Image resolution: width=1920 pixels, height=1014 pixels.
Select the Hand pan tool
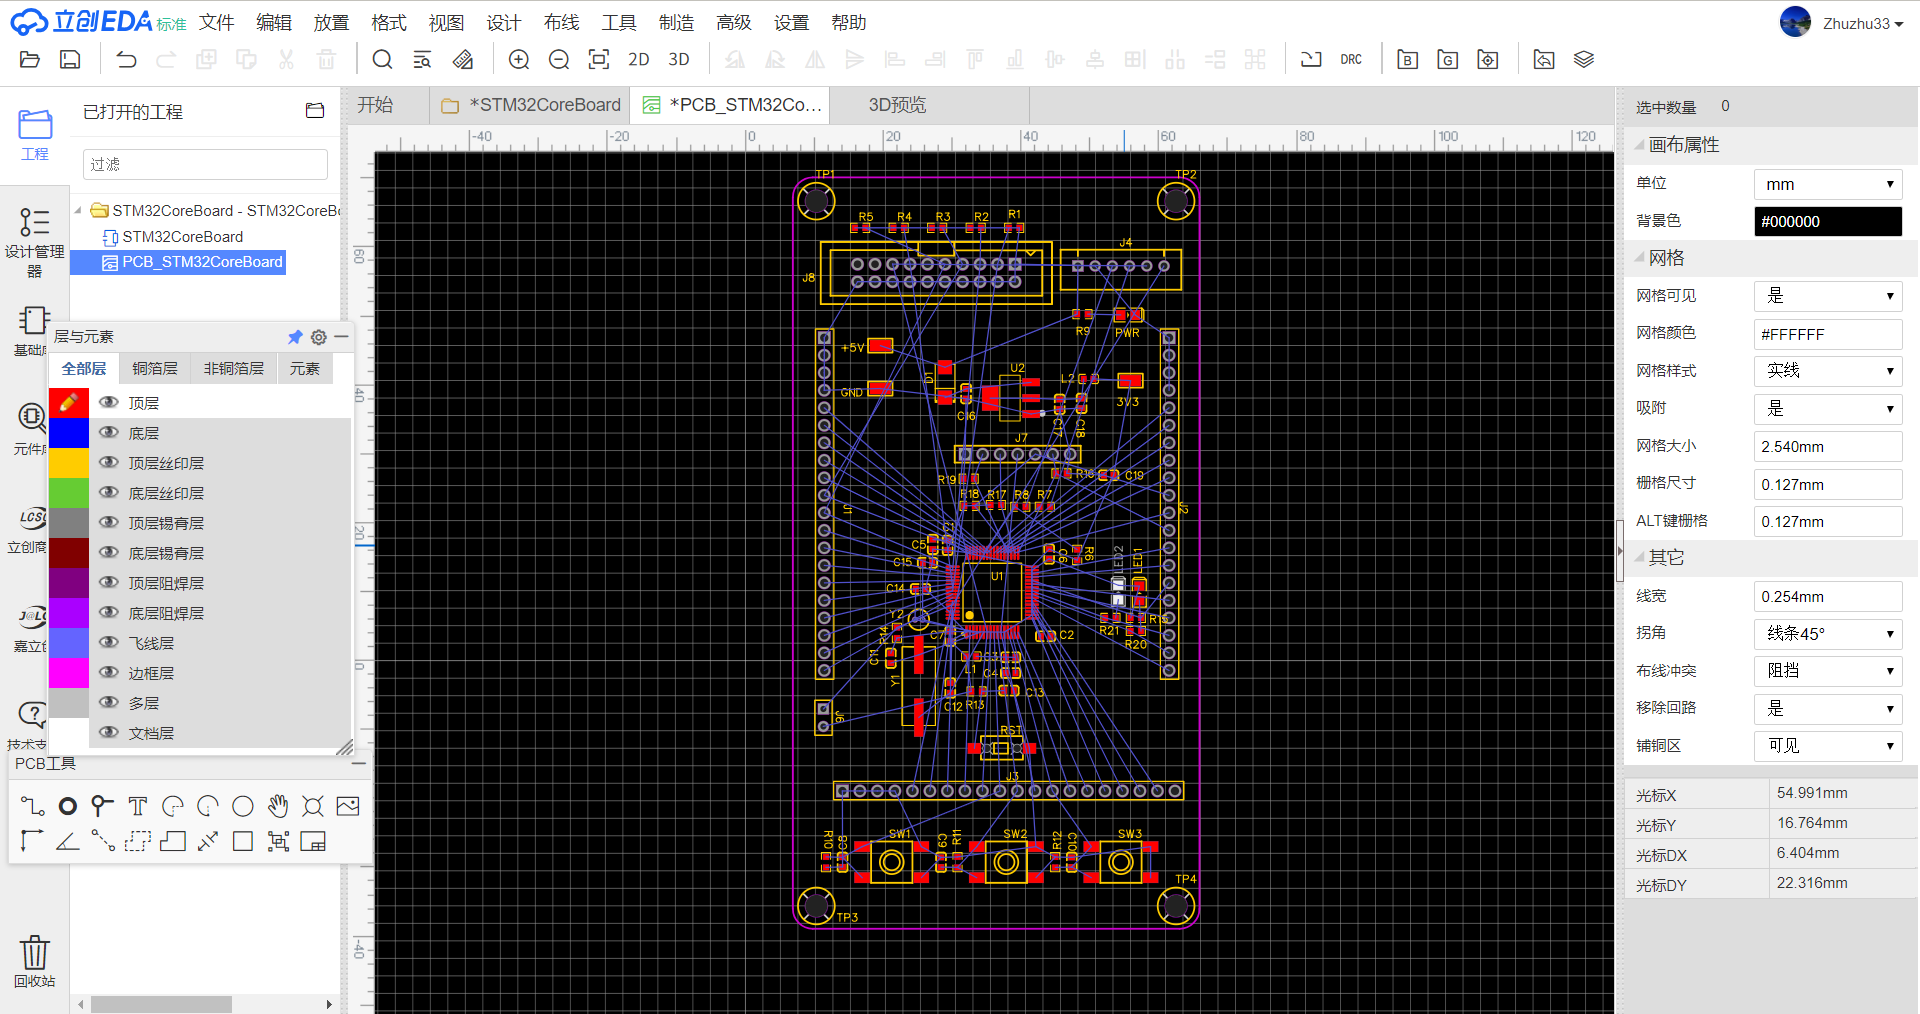pyautogui.click(x=277, y=805)
